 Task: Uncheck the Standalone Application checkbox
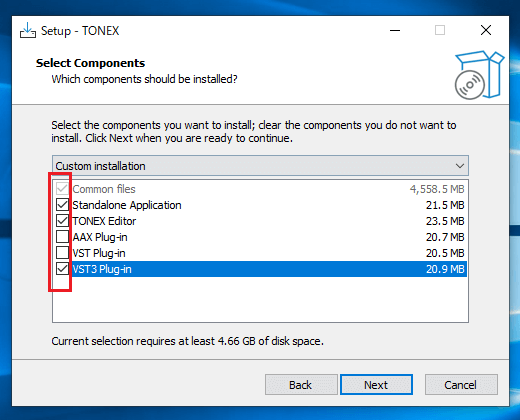[62, 205]
